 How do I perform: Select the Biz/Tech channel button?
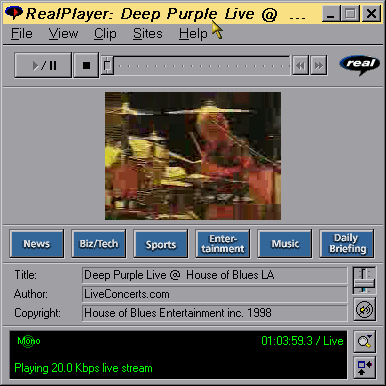99,244
